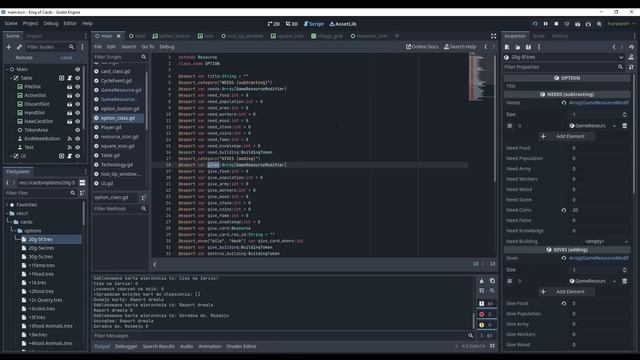640x360 pixels.
Task: Revert the Need Coins value
Action: [564, 210]
